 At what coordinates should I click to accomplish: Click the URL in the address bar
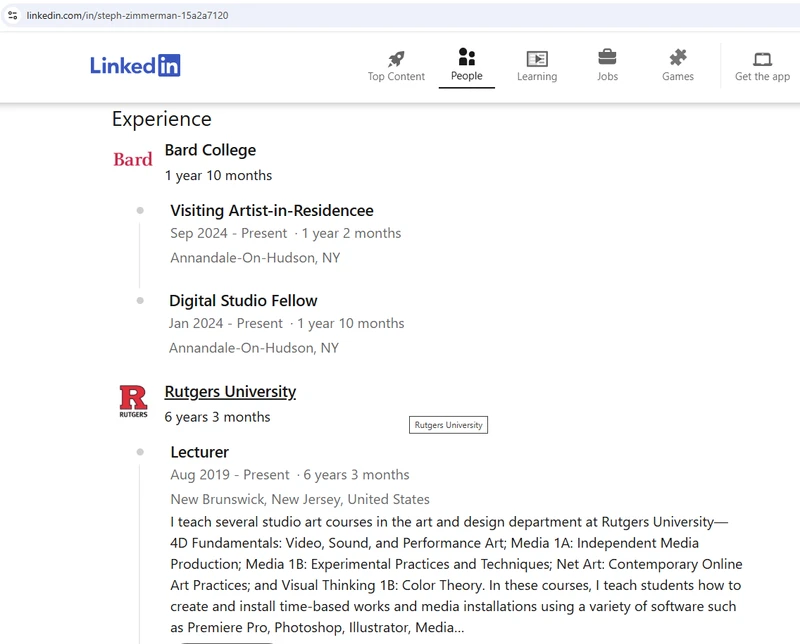pyautogui.click(x=128, y=15)
